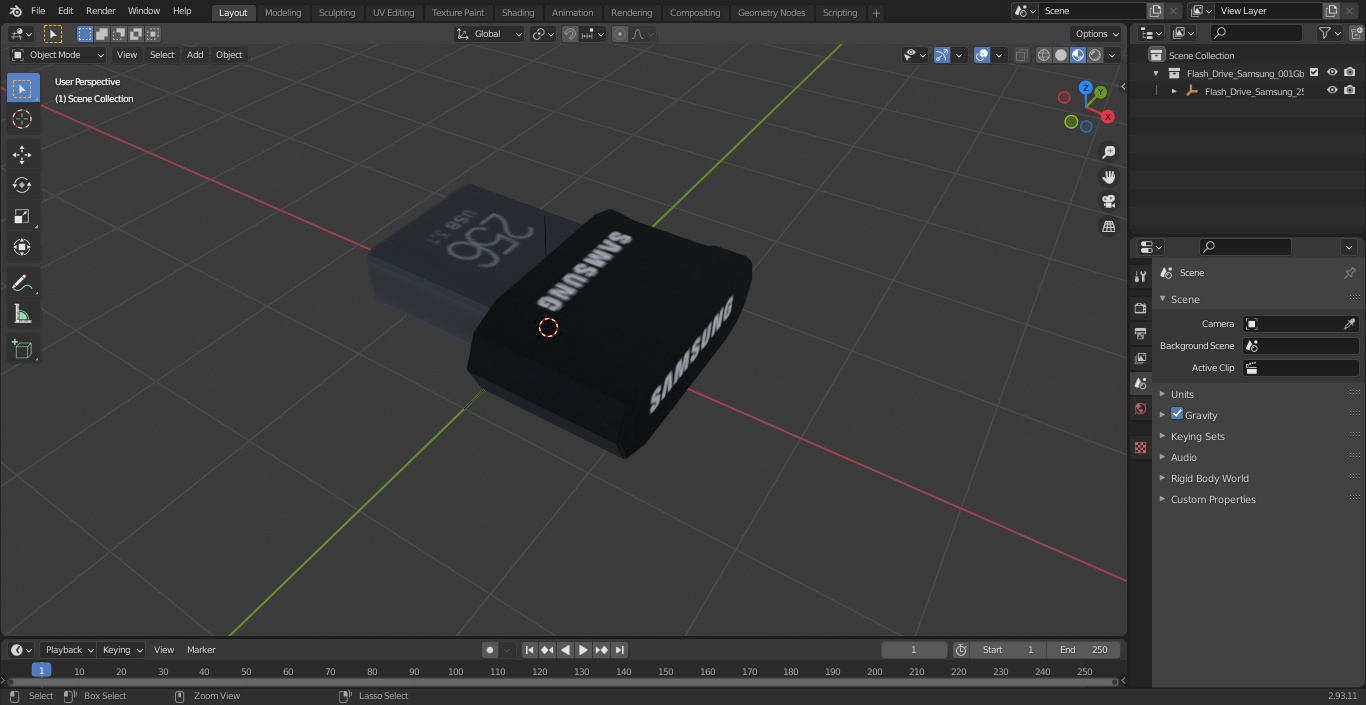Choose the Move tool
This screenshot has width=1366, height=705.
(x=23, y=154)
